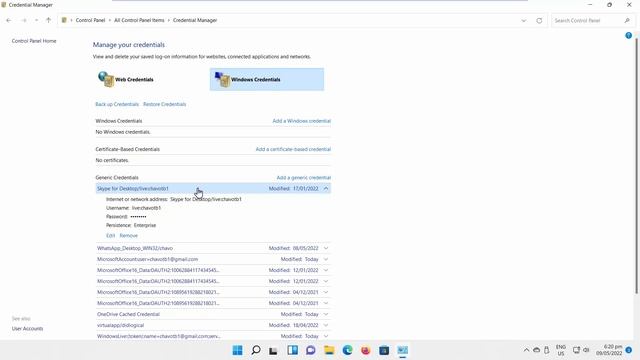Add a certificate-based credential
The width and height of the screenshot is (640, 360).
point(293,149)
